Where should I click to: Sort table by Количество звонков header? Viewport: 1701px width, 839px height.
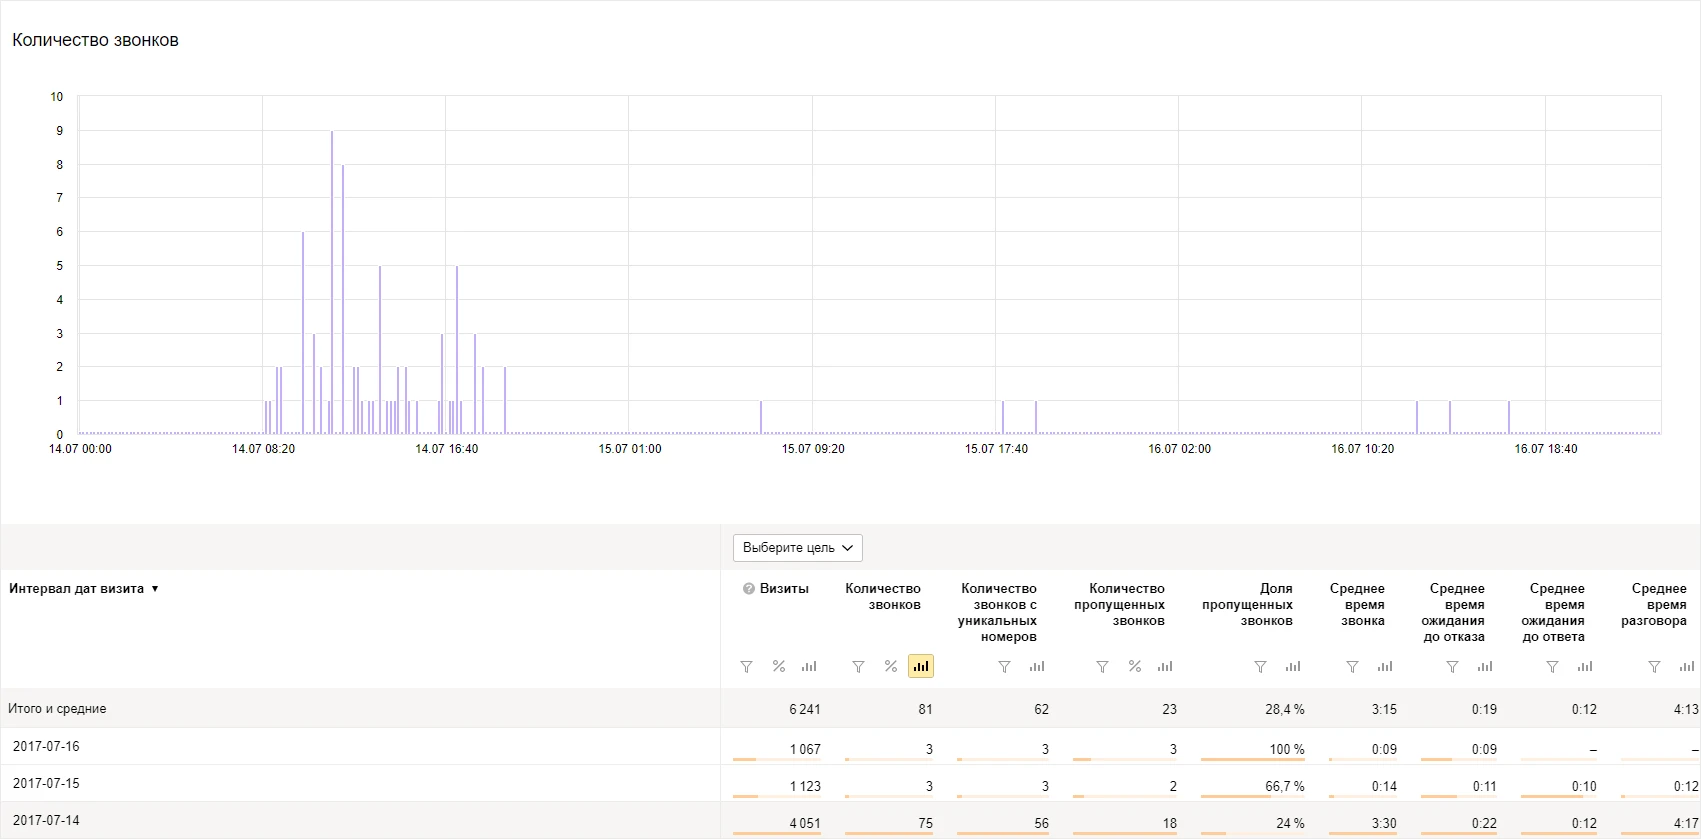[883, 597]
